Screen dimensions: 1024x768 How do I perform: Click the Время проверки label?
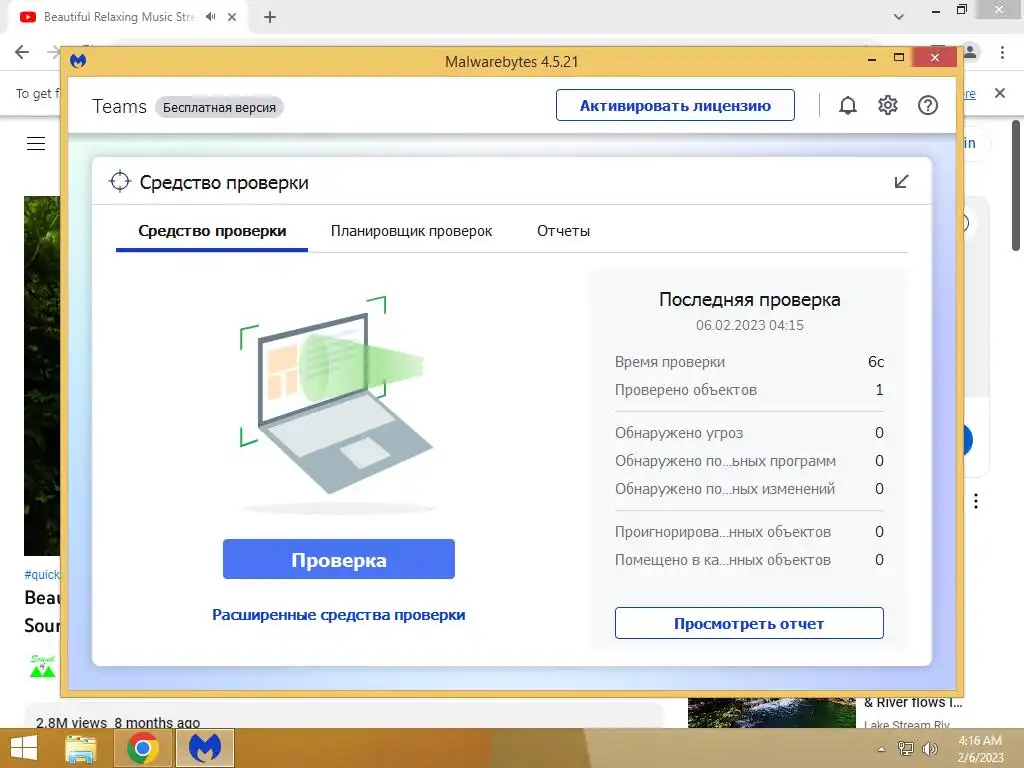(669, 362)
